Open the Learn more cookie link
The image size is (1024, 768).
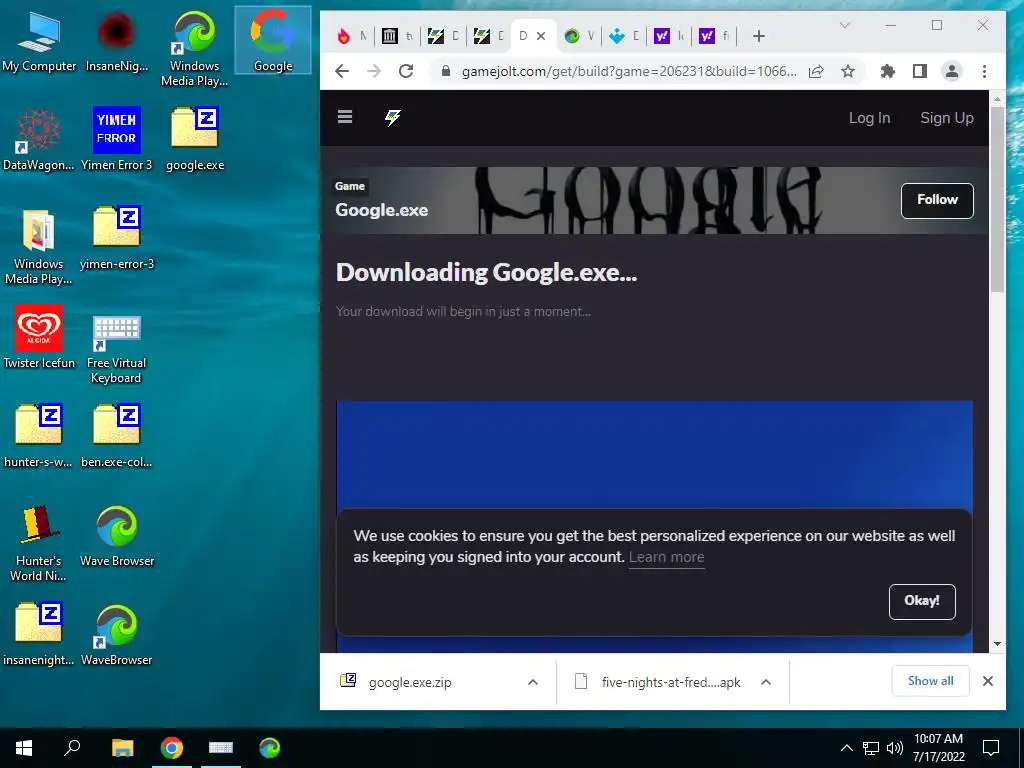click(666, 557)
